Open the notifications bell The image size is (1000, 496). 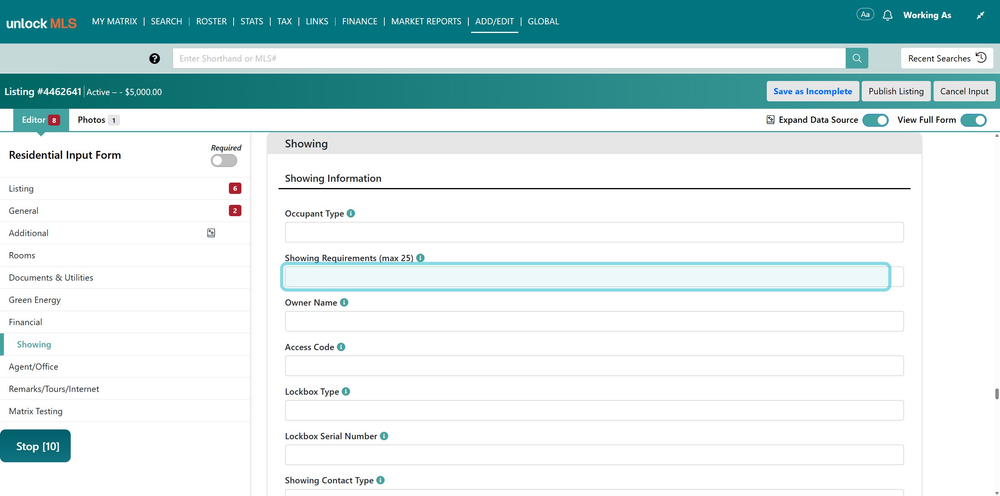click(x=887, y=15)
